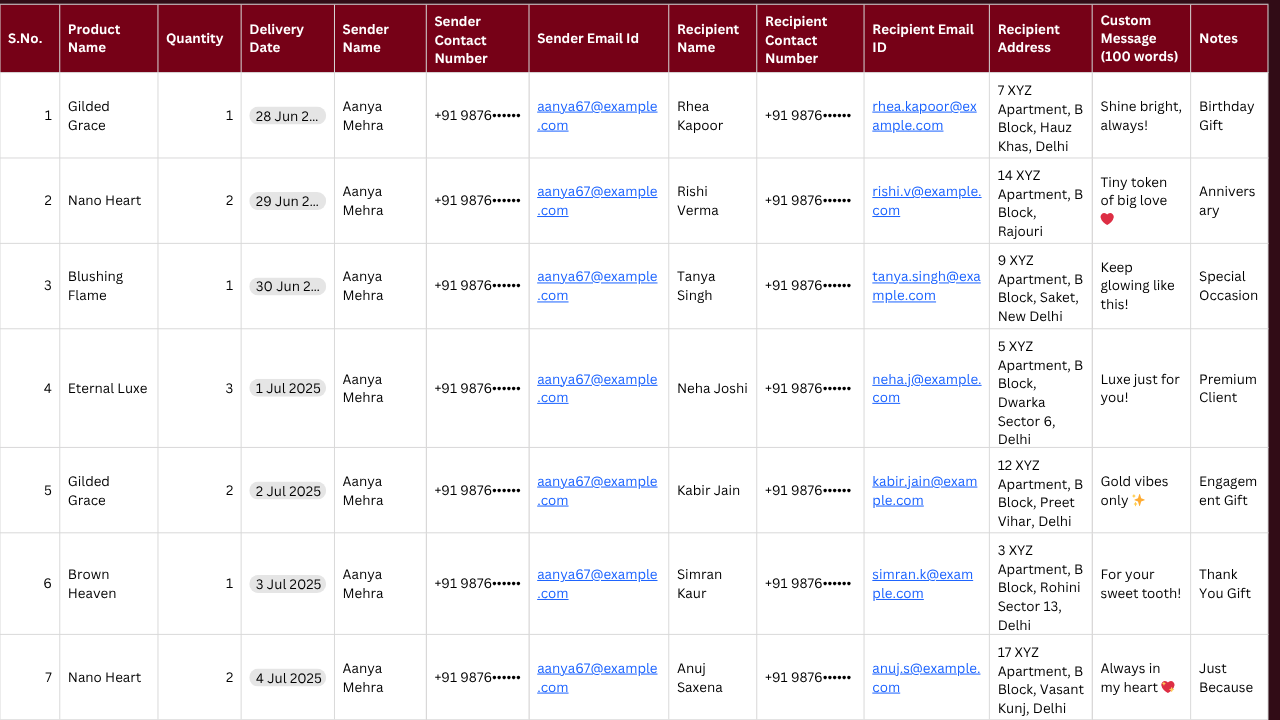The image size is (1280, 720).
Task: Open anuj.s@example.com recipient email link
Action: (925, 677)
